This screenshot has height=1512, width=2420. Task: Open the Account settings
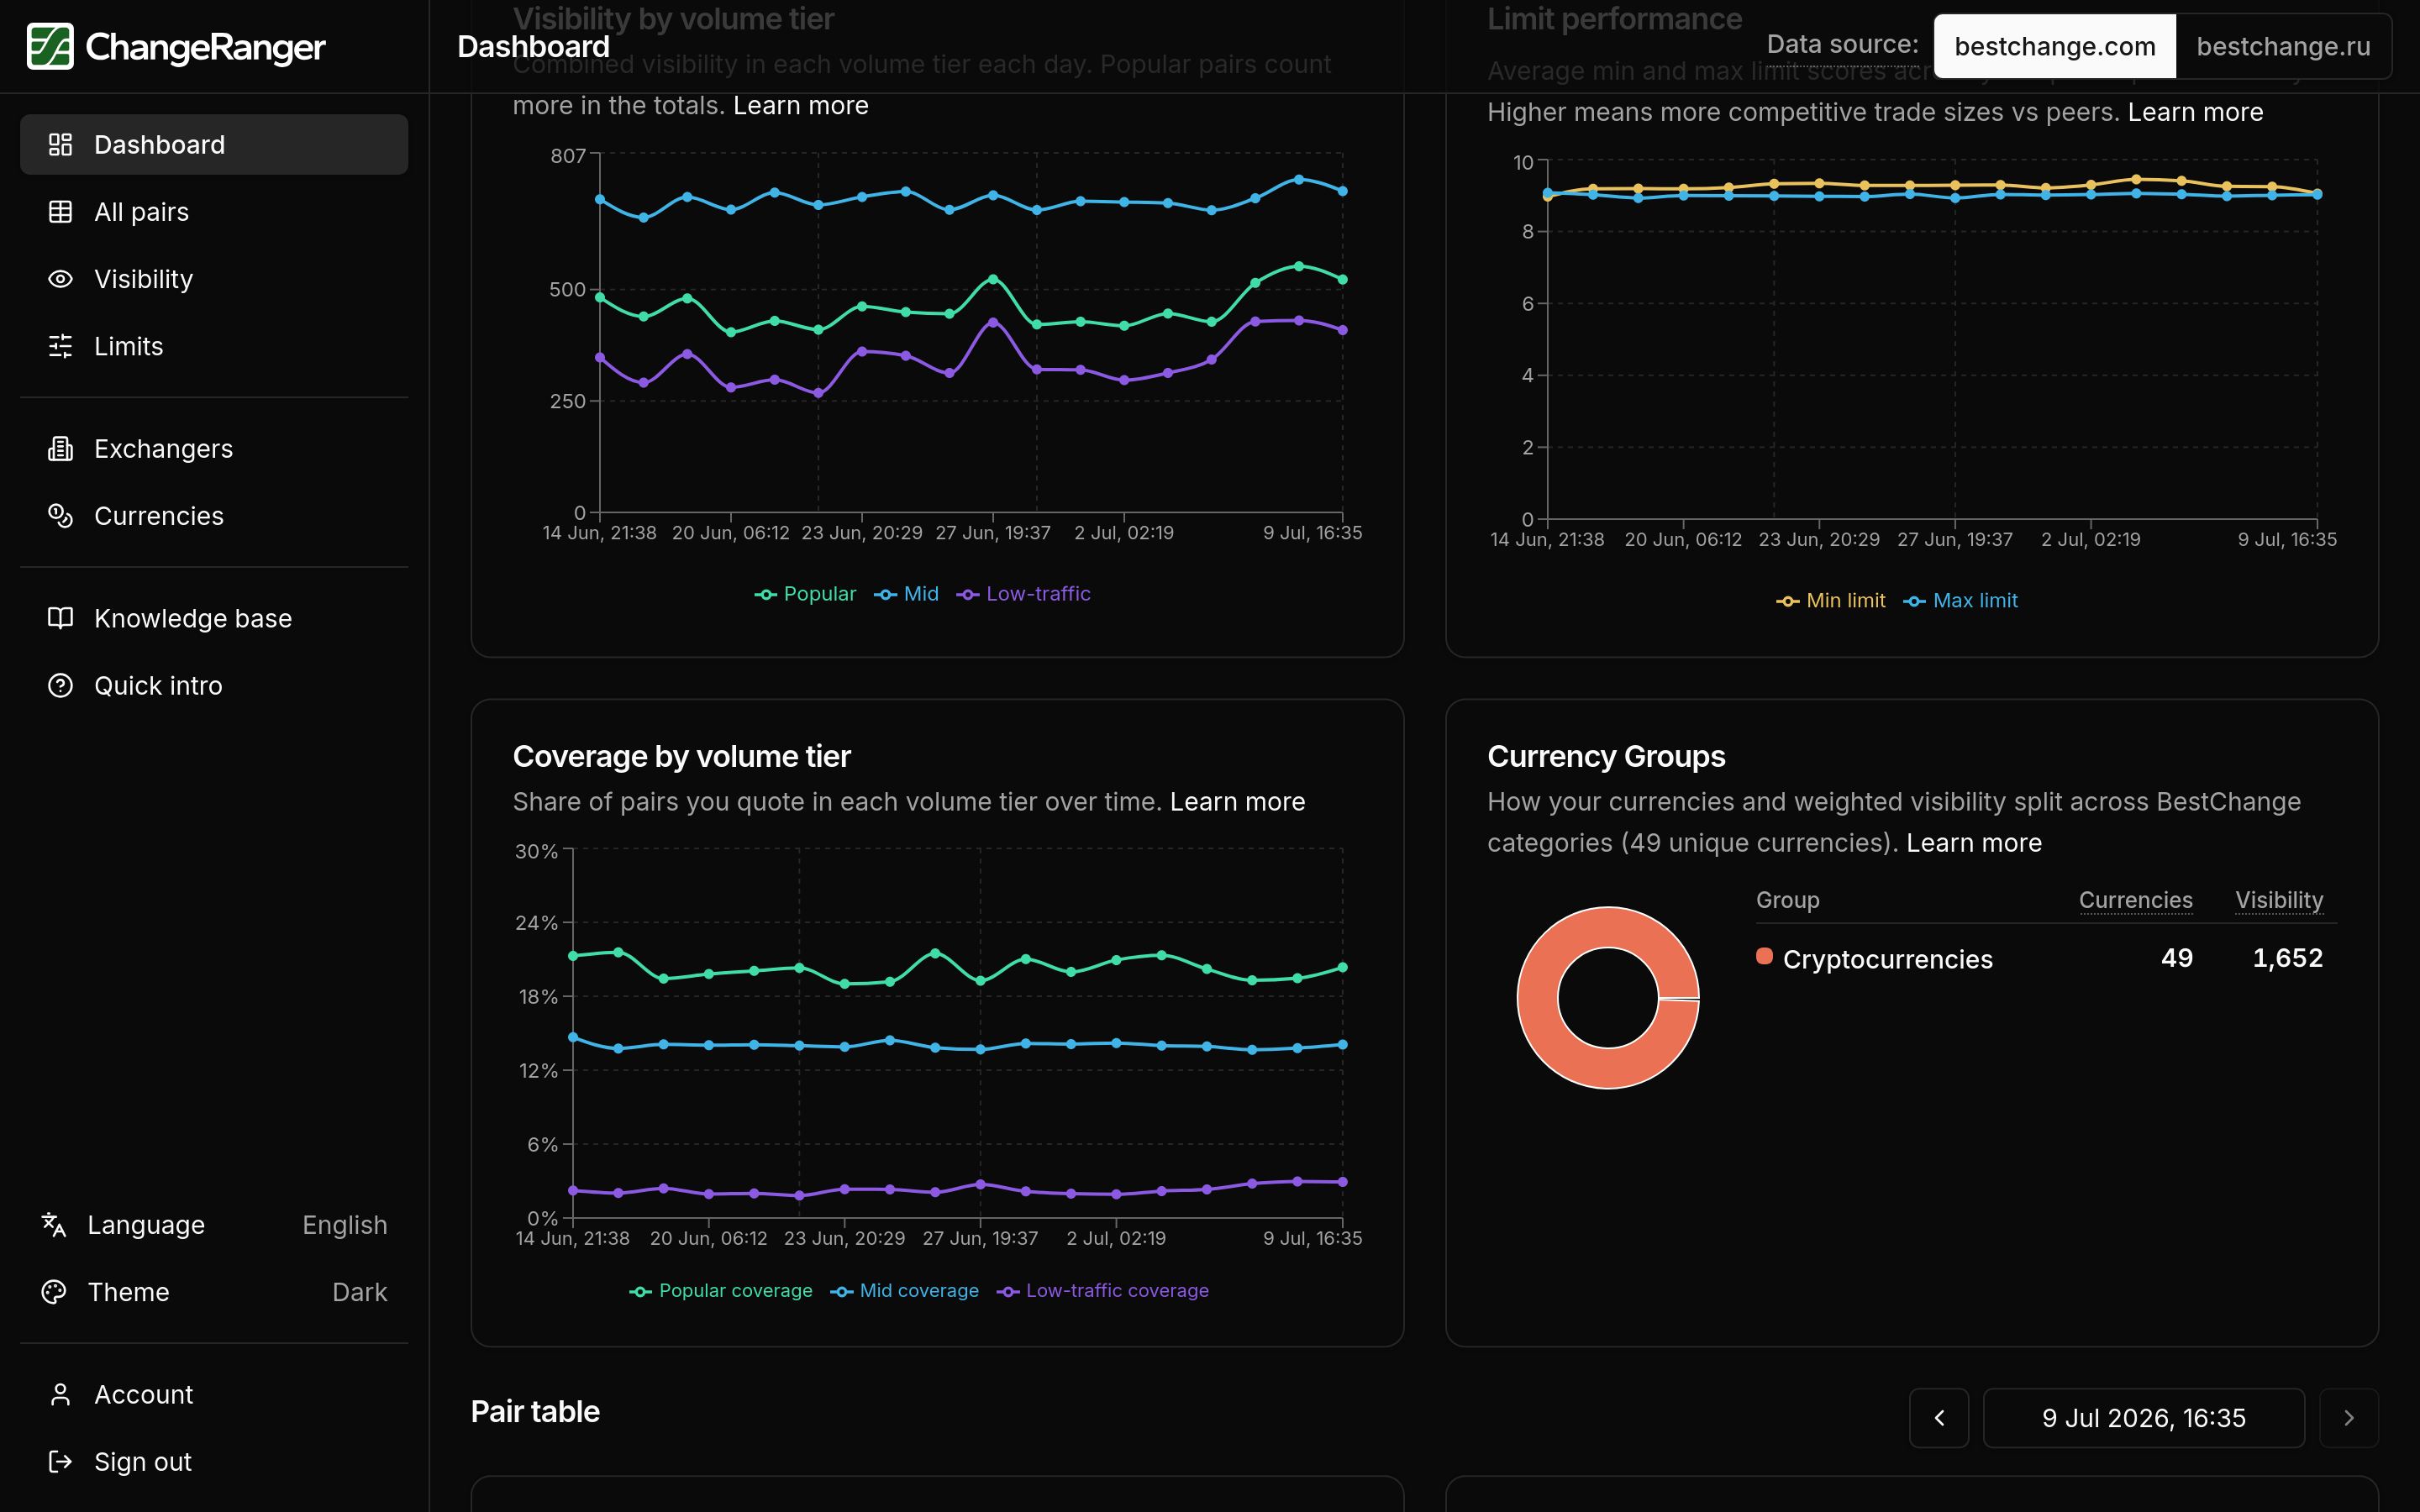(x=214, y=1394)
